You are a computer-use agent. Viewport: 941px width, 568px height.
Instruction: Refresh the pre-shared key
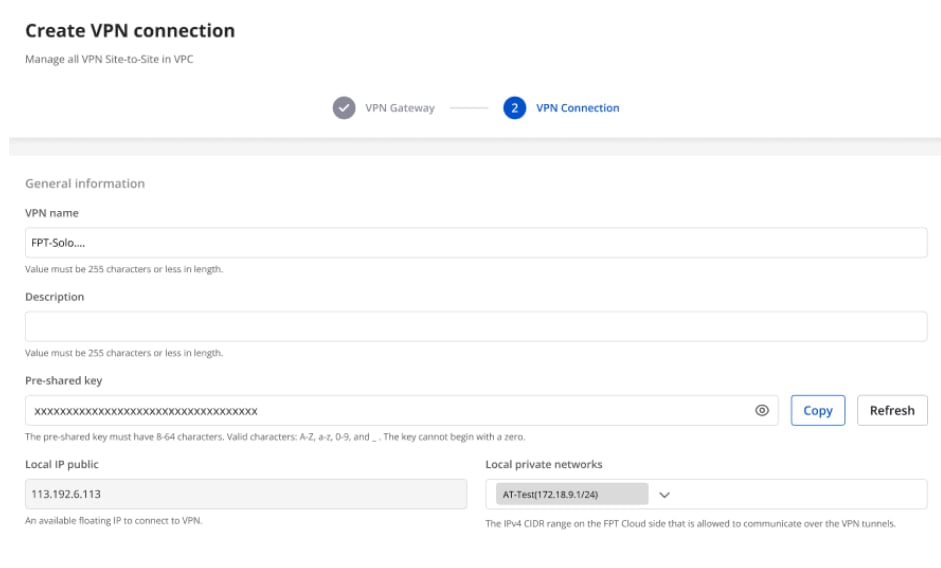[x=892, y=410]
